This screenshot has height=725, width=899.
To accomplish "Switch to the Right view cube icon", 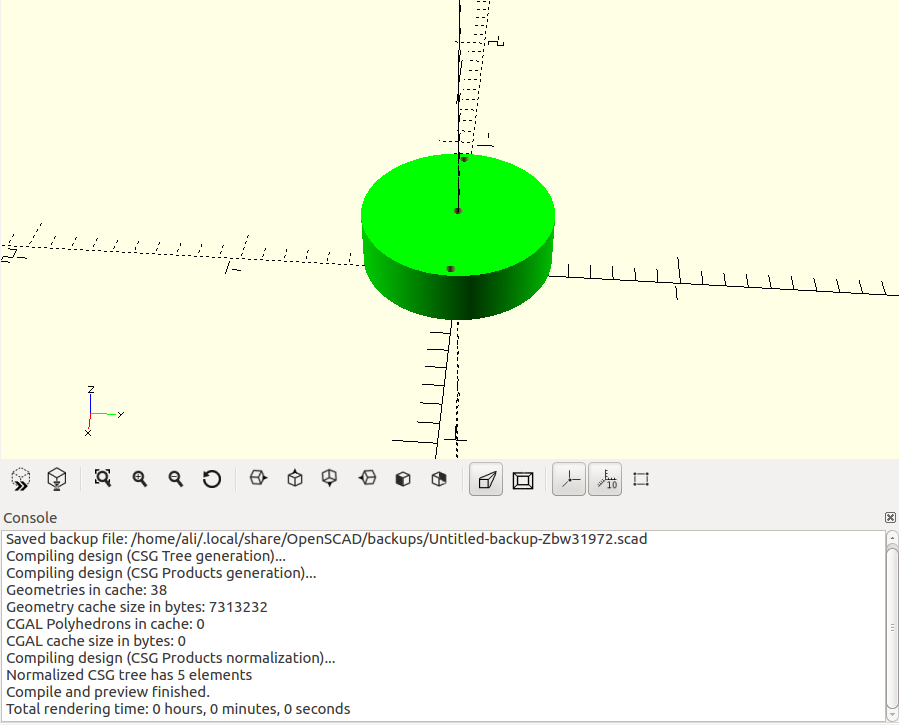I will [258, 478].
